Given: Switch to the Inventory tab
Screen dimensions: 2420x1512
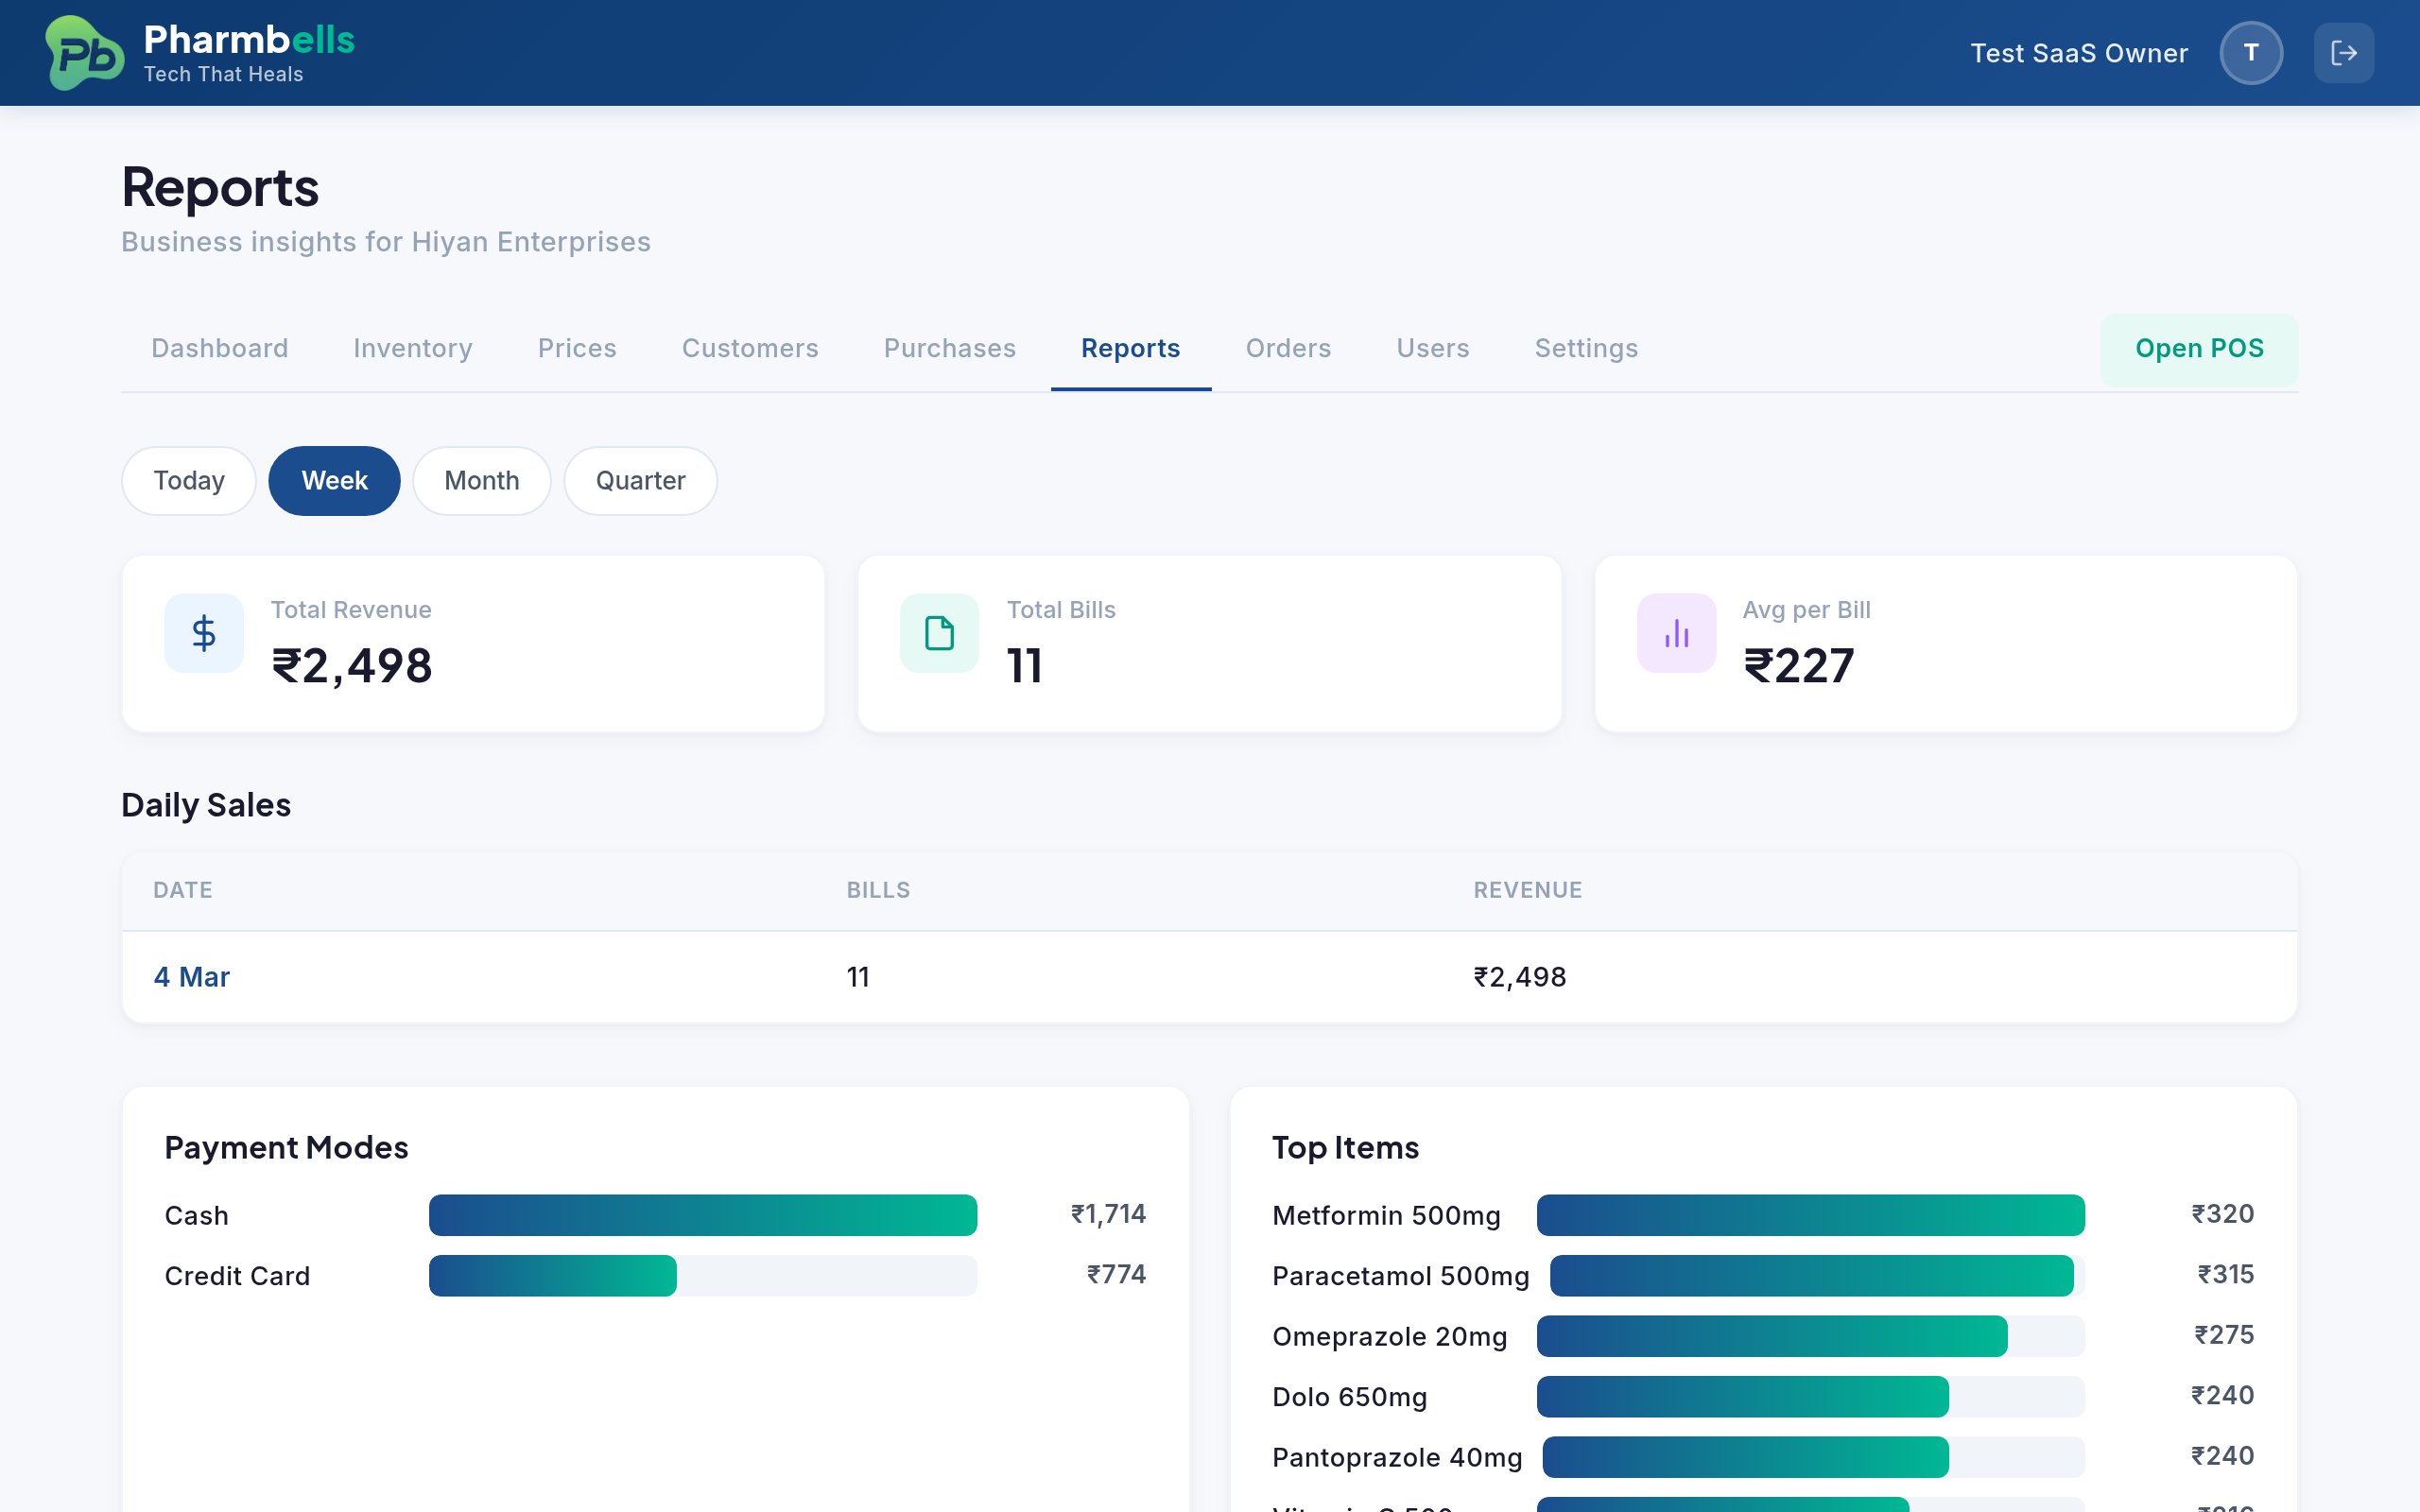Looking at the screenshot, I should point(412,348).
